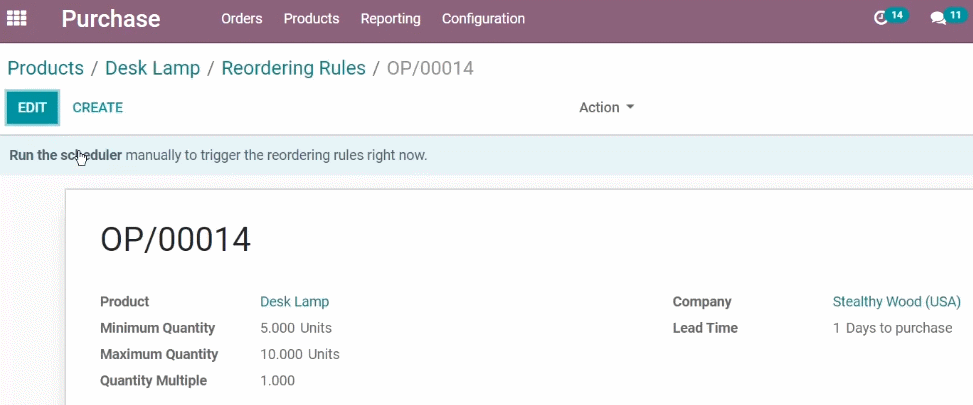This screenshot has height=405, width=973.
Task: Expand the Action dropdown
Action: (606, 107)
